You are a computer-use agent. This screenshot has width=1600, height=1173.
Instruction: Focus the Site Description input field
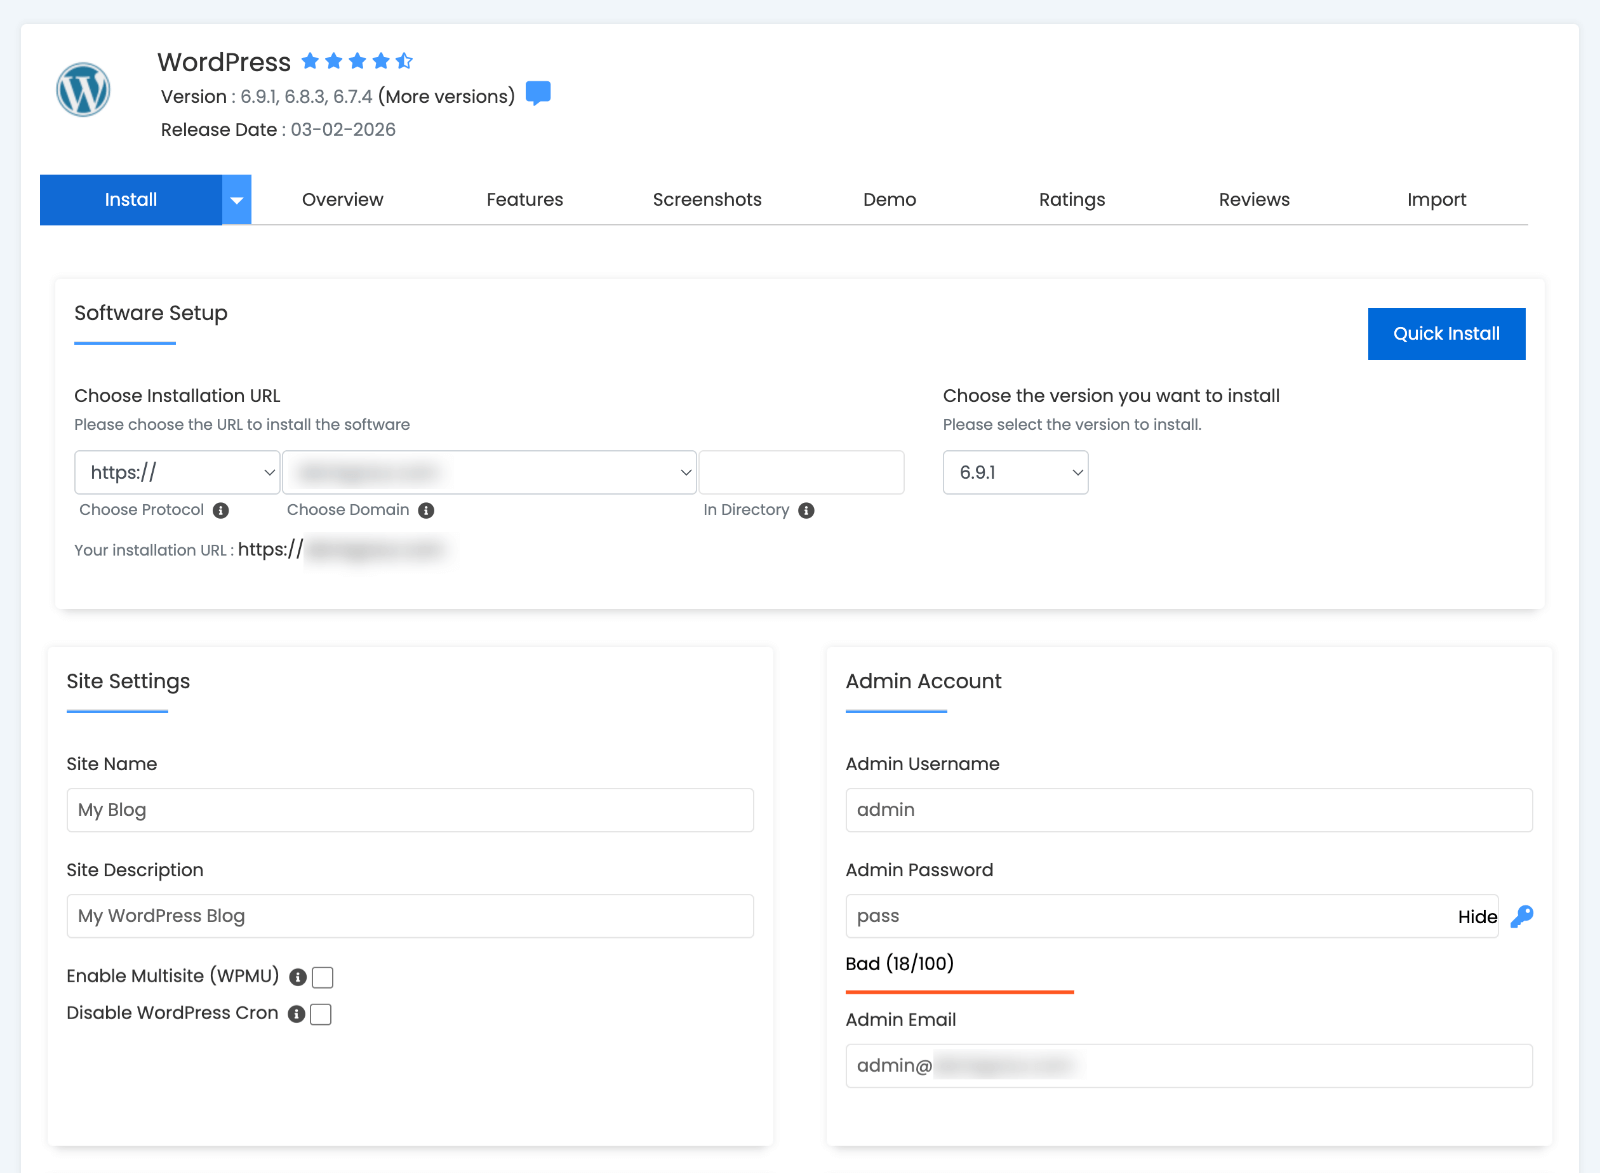410,916
